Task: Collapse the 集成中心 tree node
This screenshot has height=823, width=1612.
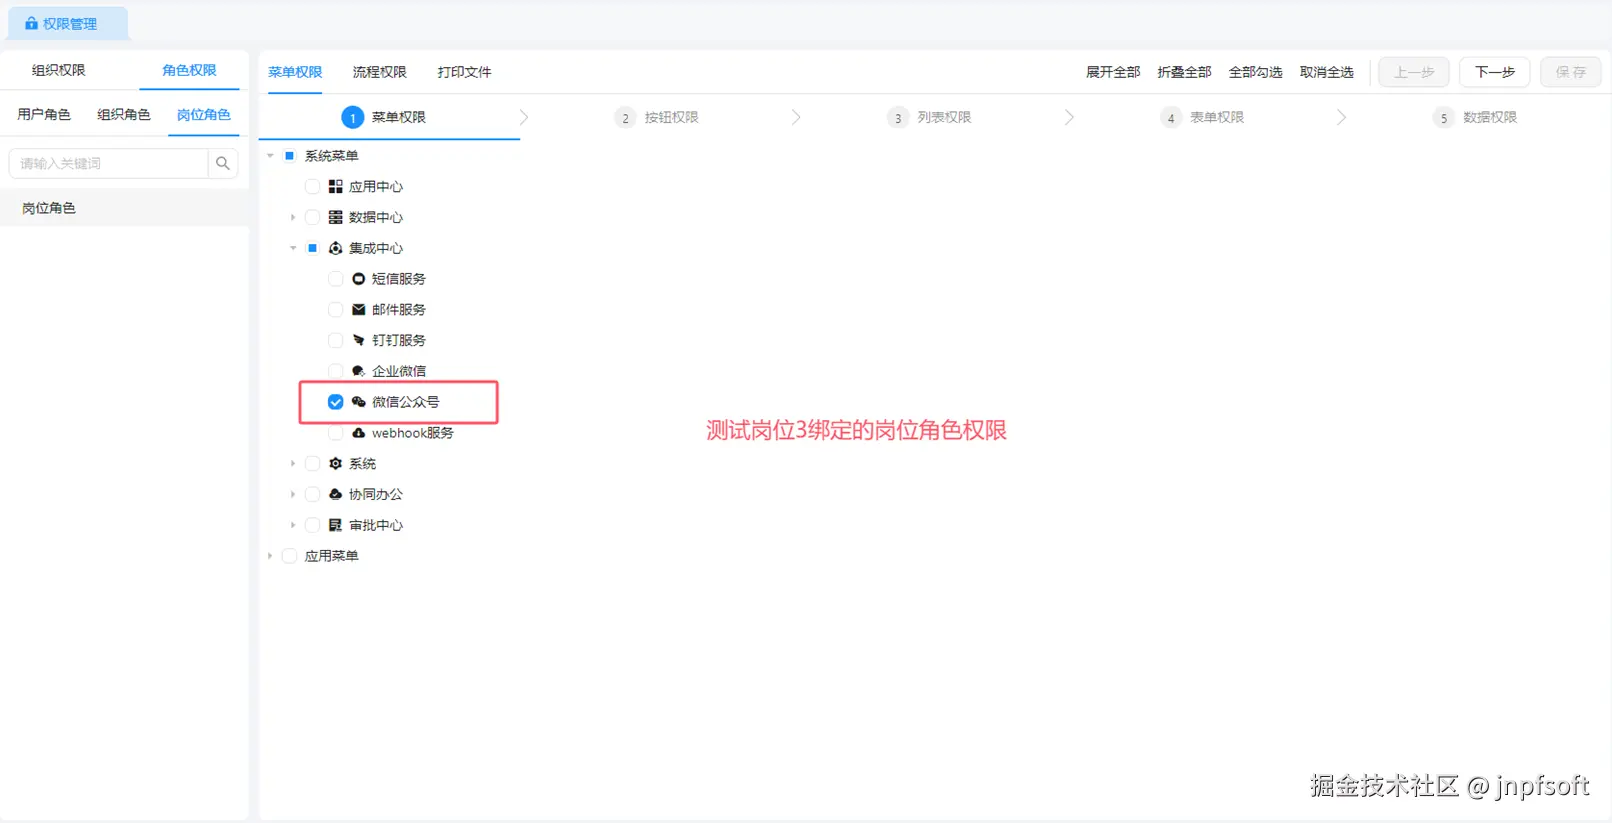Action: (x=293, y=248)
